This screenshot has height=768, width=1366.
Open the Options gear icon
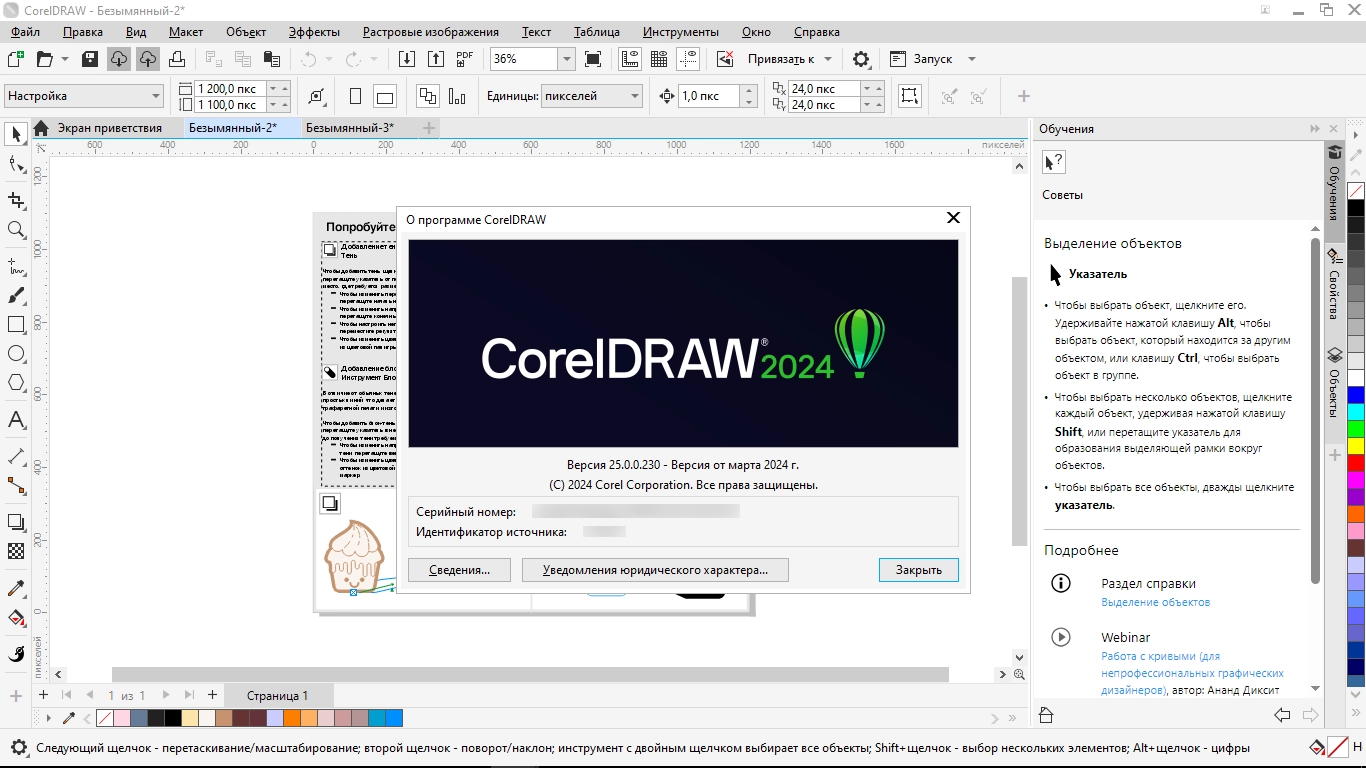point(861,59)
